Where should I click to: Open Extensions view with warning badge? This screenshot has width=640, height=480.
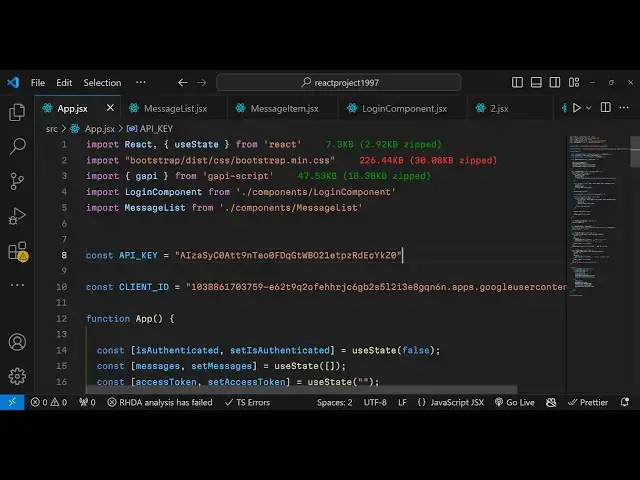click(x=18, y=251)
